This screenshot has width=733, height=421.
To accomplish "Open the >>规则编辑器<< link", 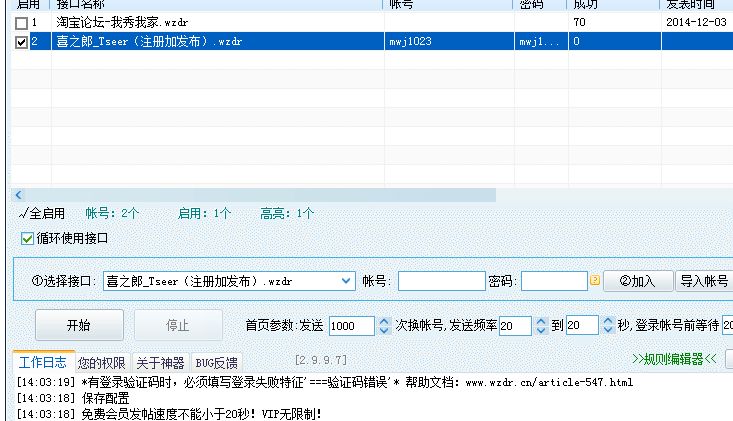I will (674, 358).
